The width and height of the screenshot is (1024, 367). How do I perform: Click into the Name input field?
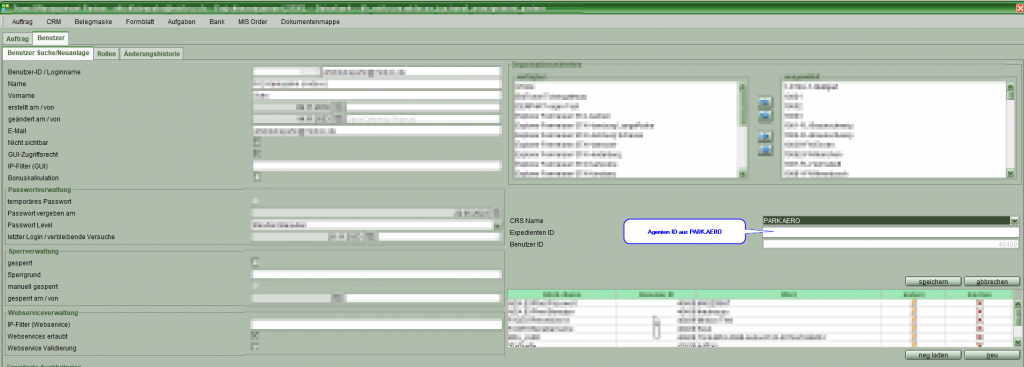(376, 84)
